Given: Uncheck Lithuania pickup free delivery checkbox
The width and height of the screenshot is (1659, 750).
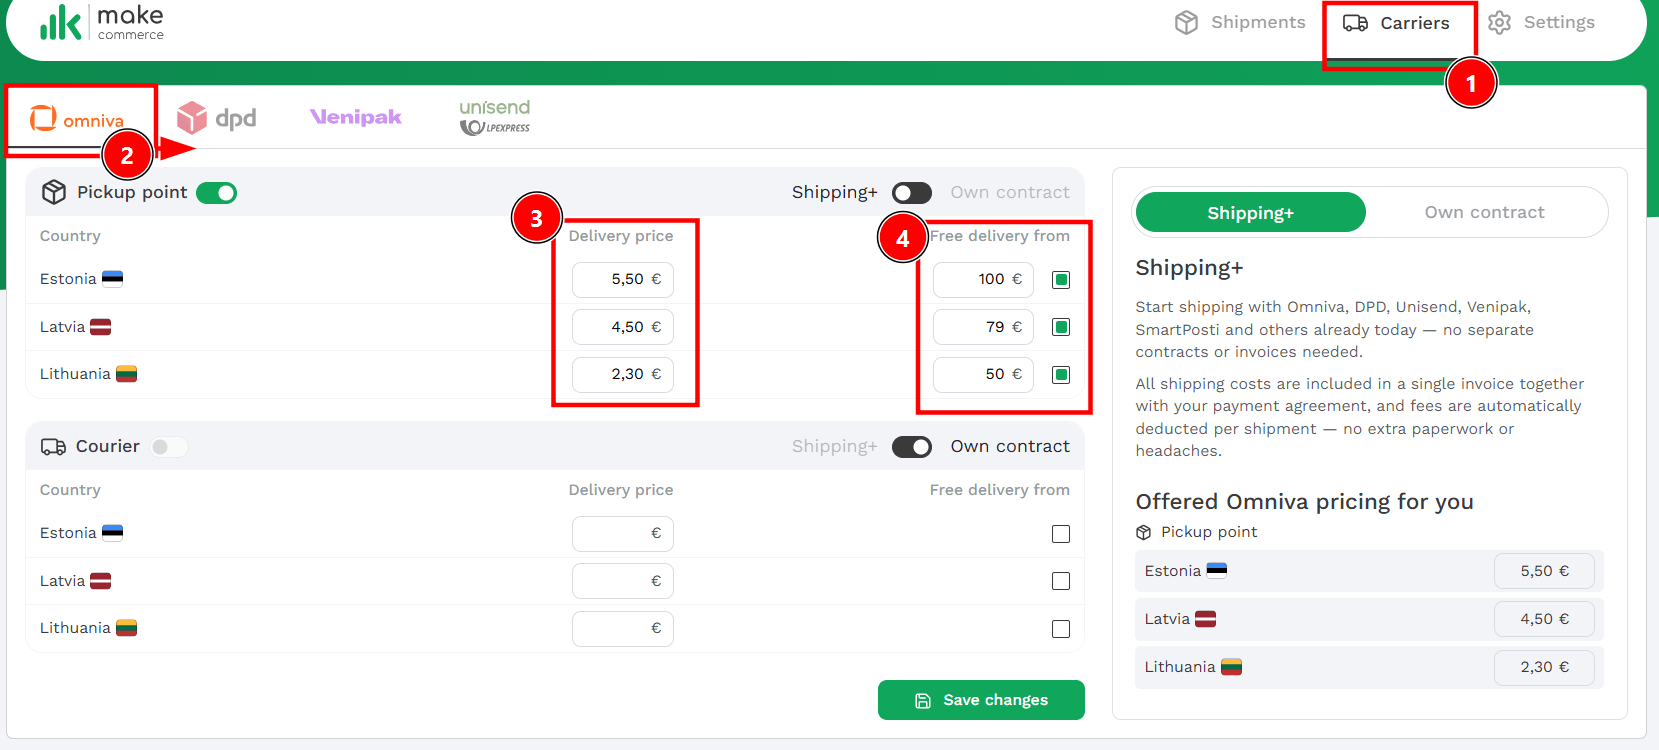Looking at the screenshot, I should point(1061,375).
